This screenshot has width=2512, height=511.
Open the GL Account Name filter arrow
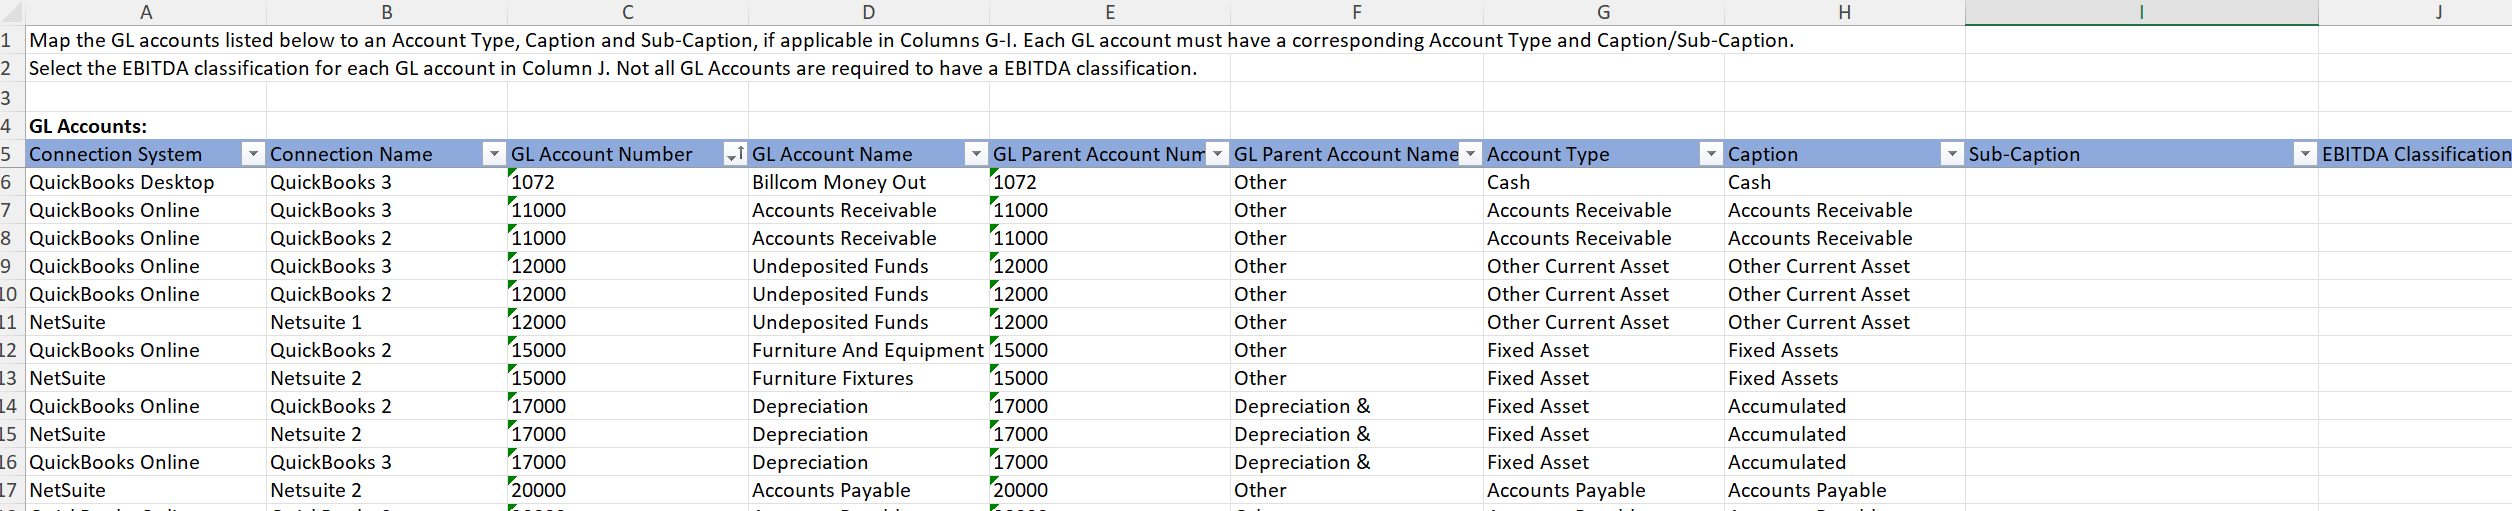pyautogui.click(x=975, y=154)
